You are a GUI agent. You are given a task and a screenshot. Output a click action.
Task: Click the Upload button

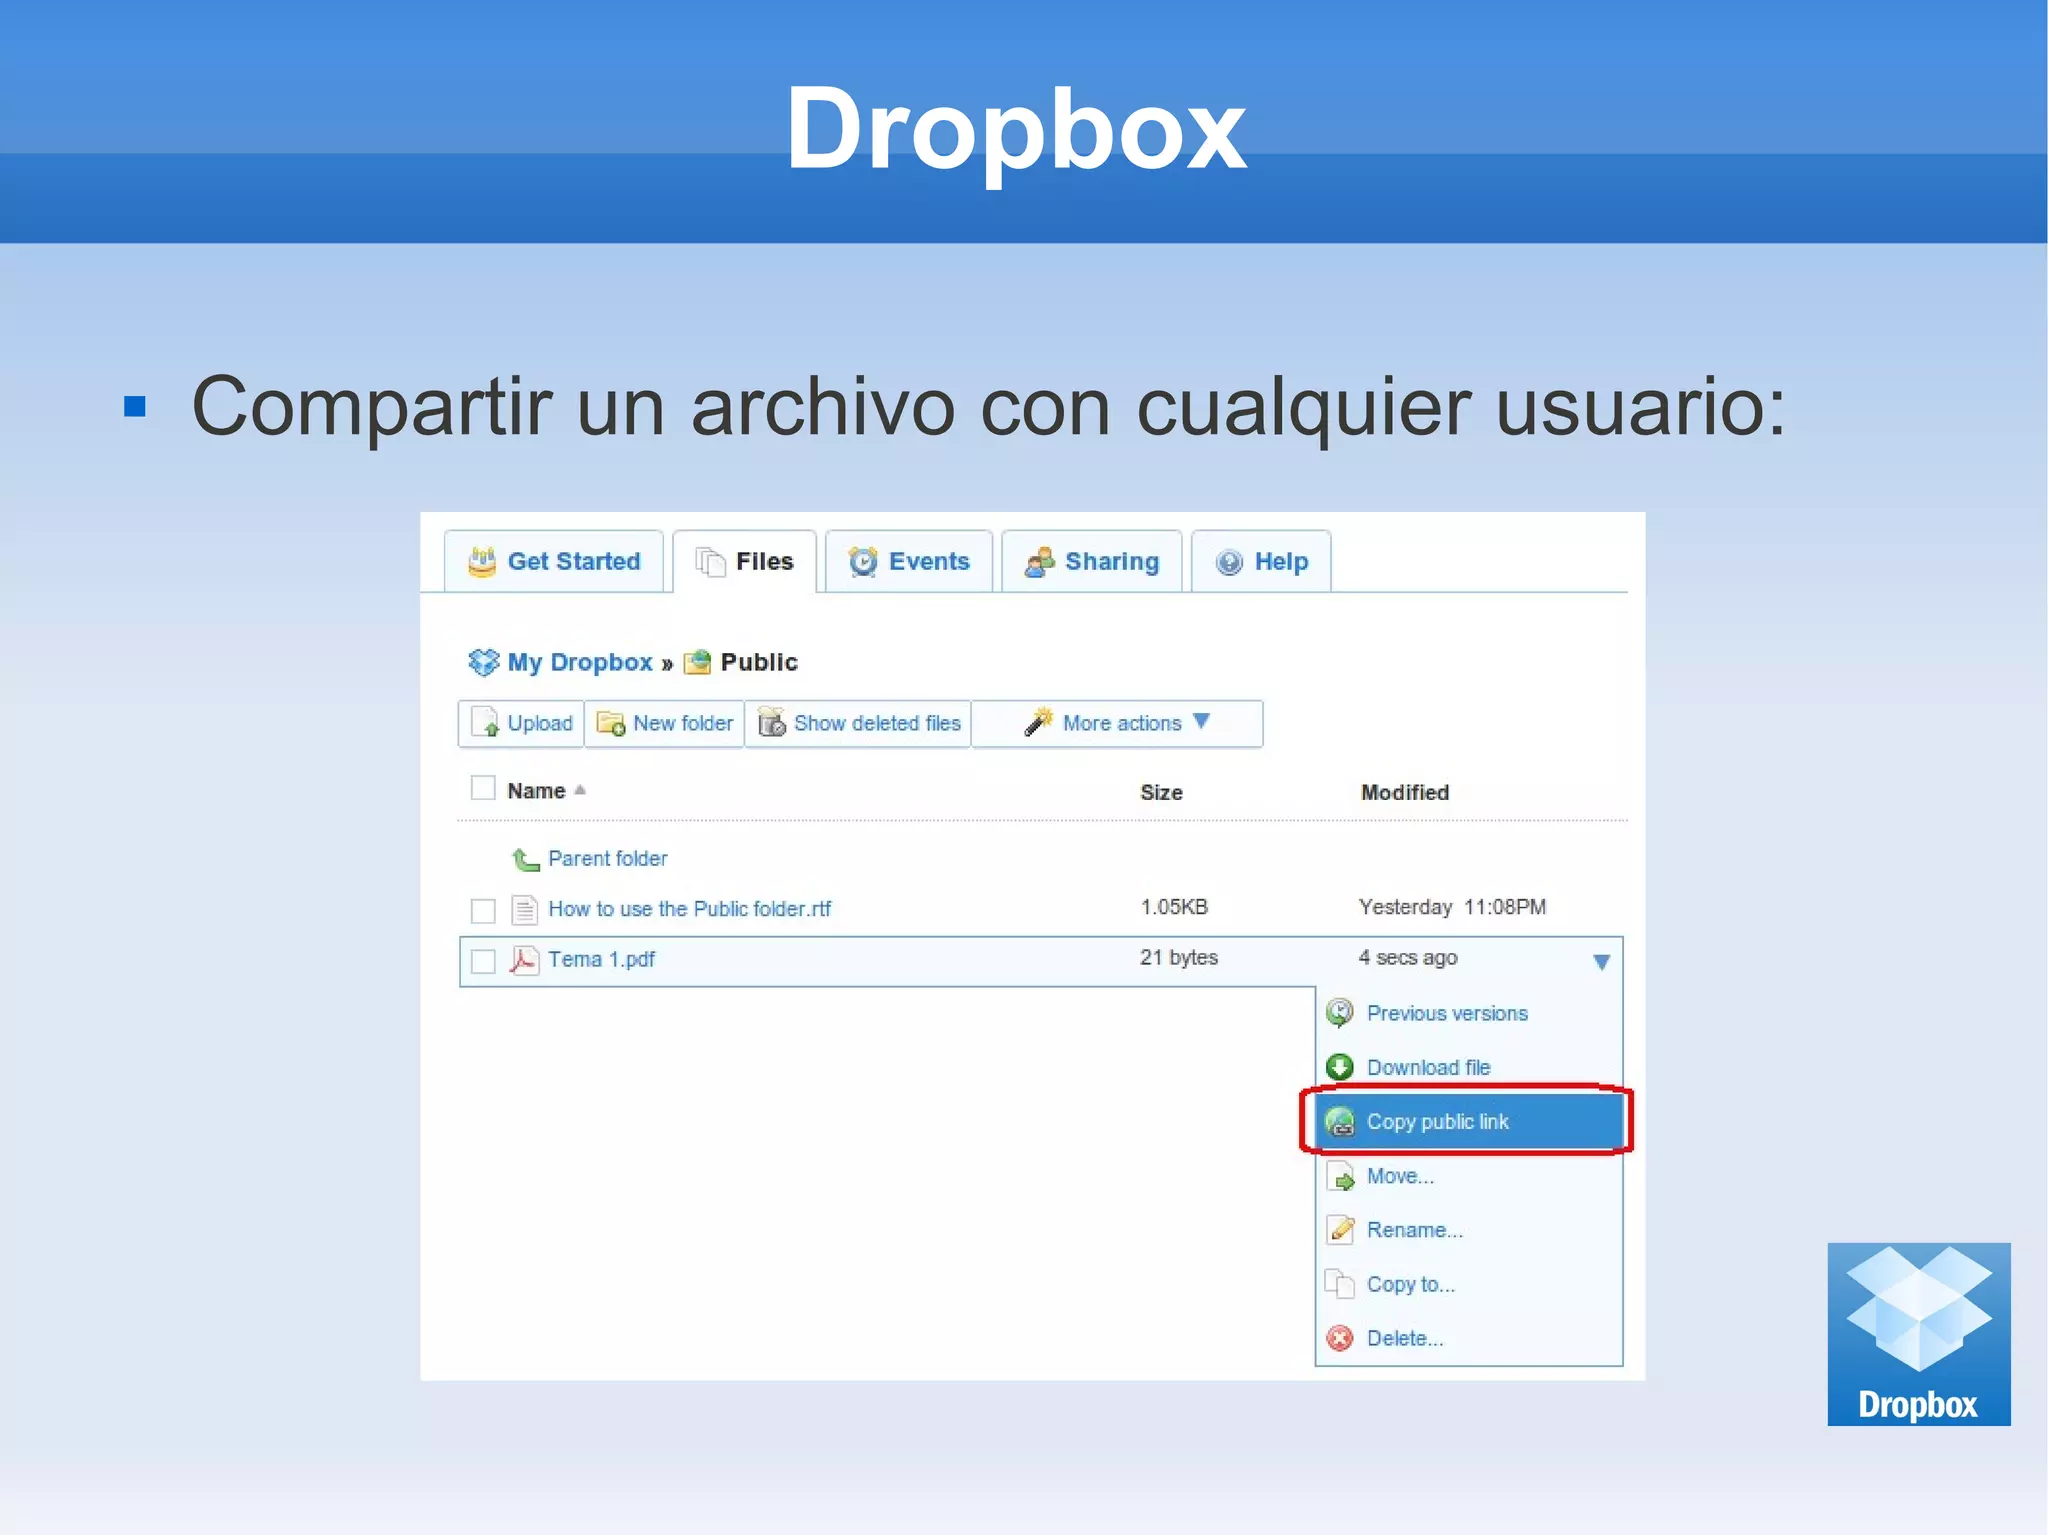(x=521, y=723)
